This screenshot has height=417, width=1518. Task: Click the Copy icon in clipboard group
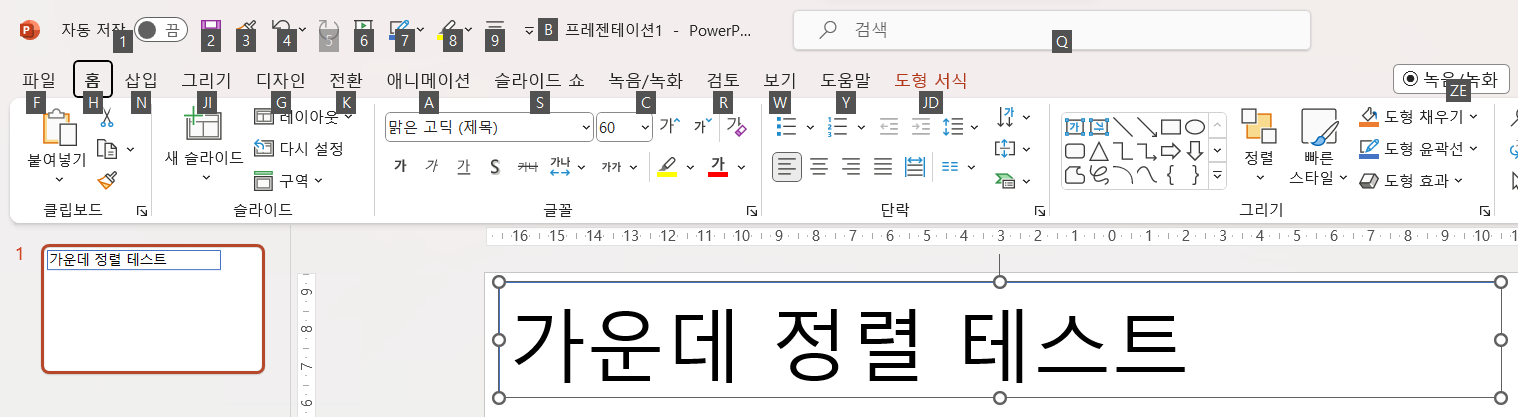(x=106, y=149)
